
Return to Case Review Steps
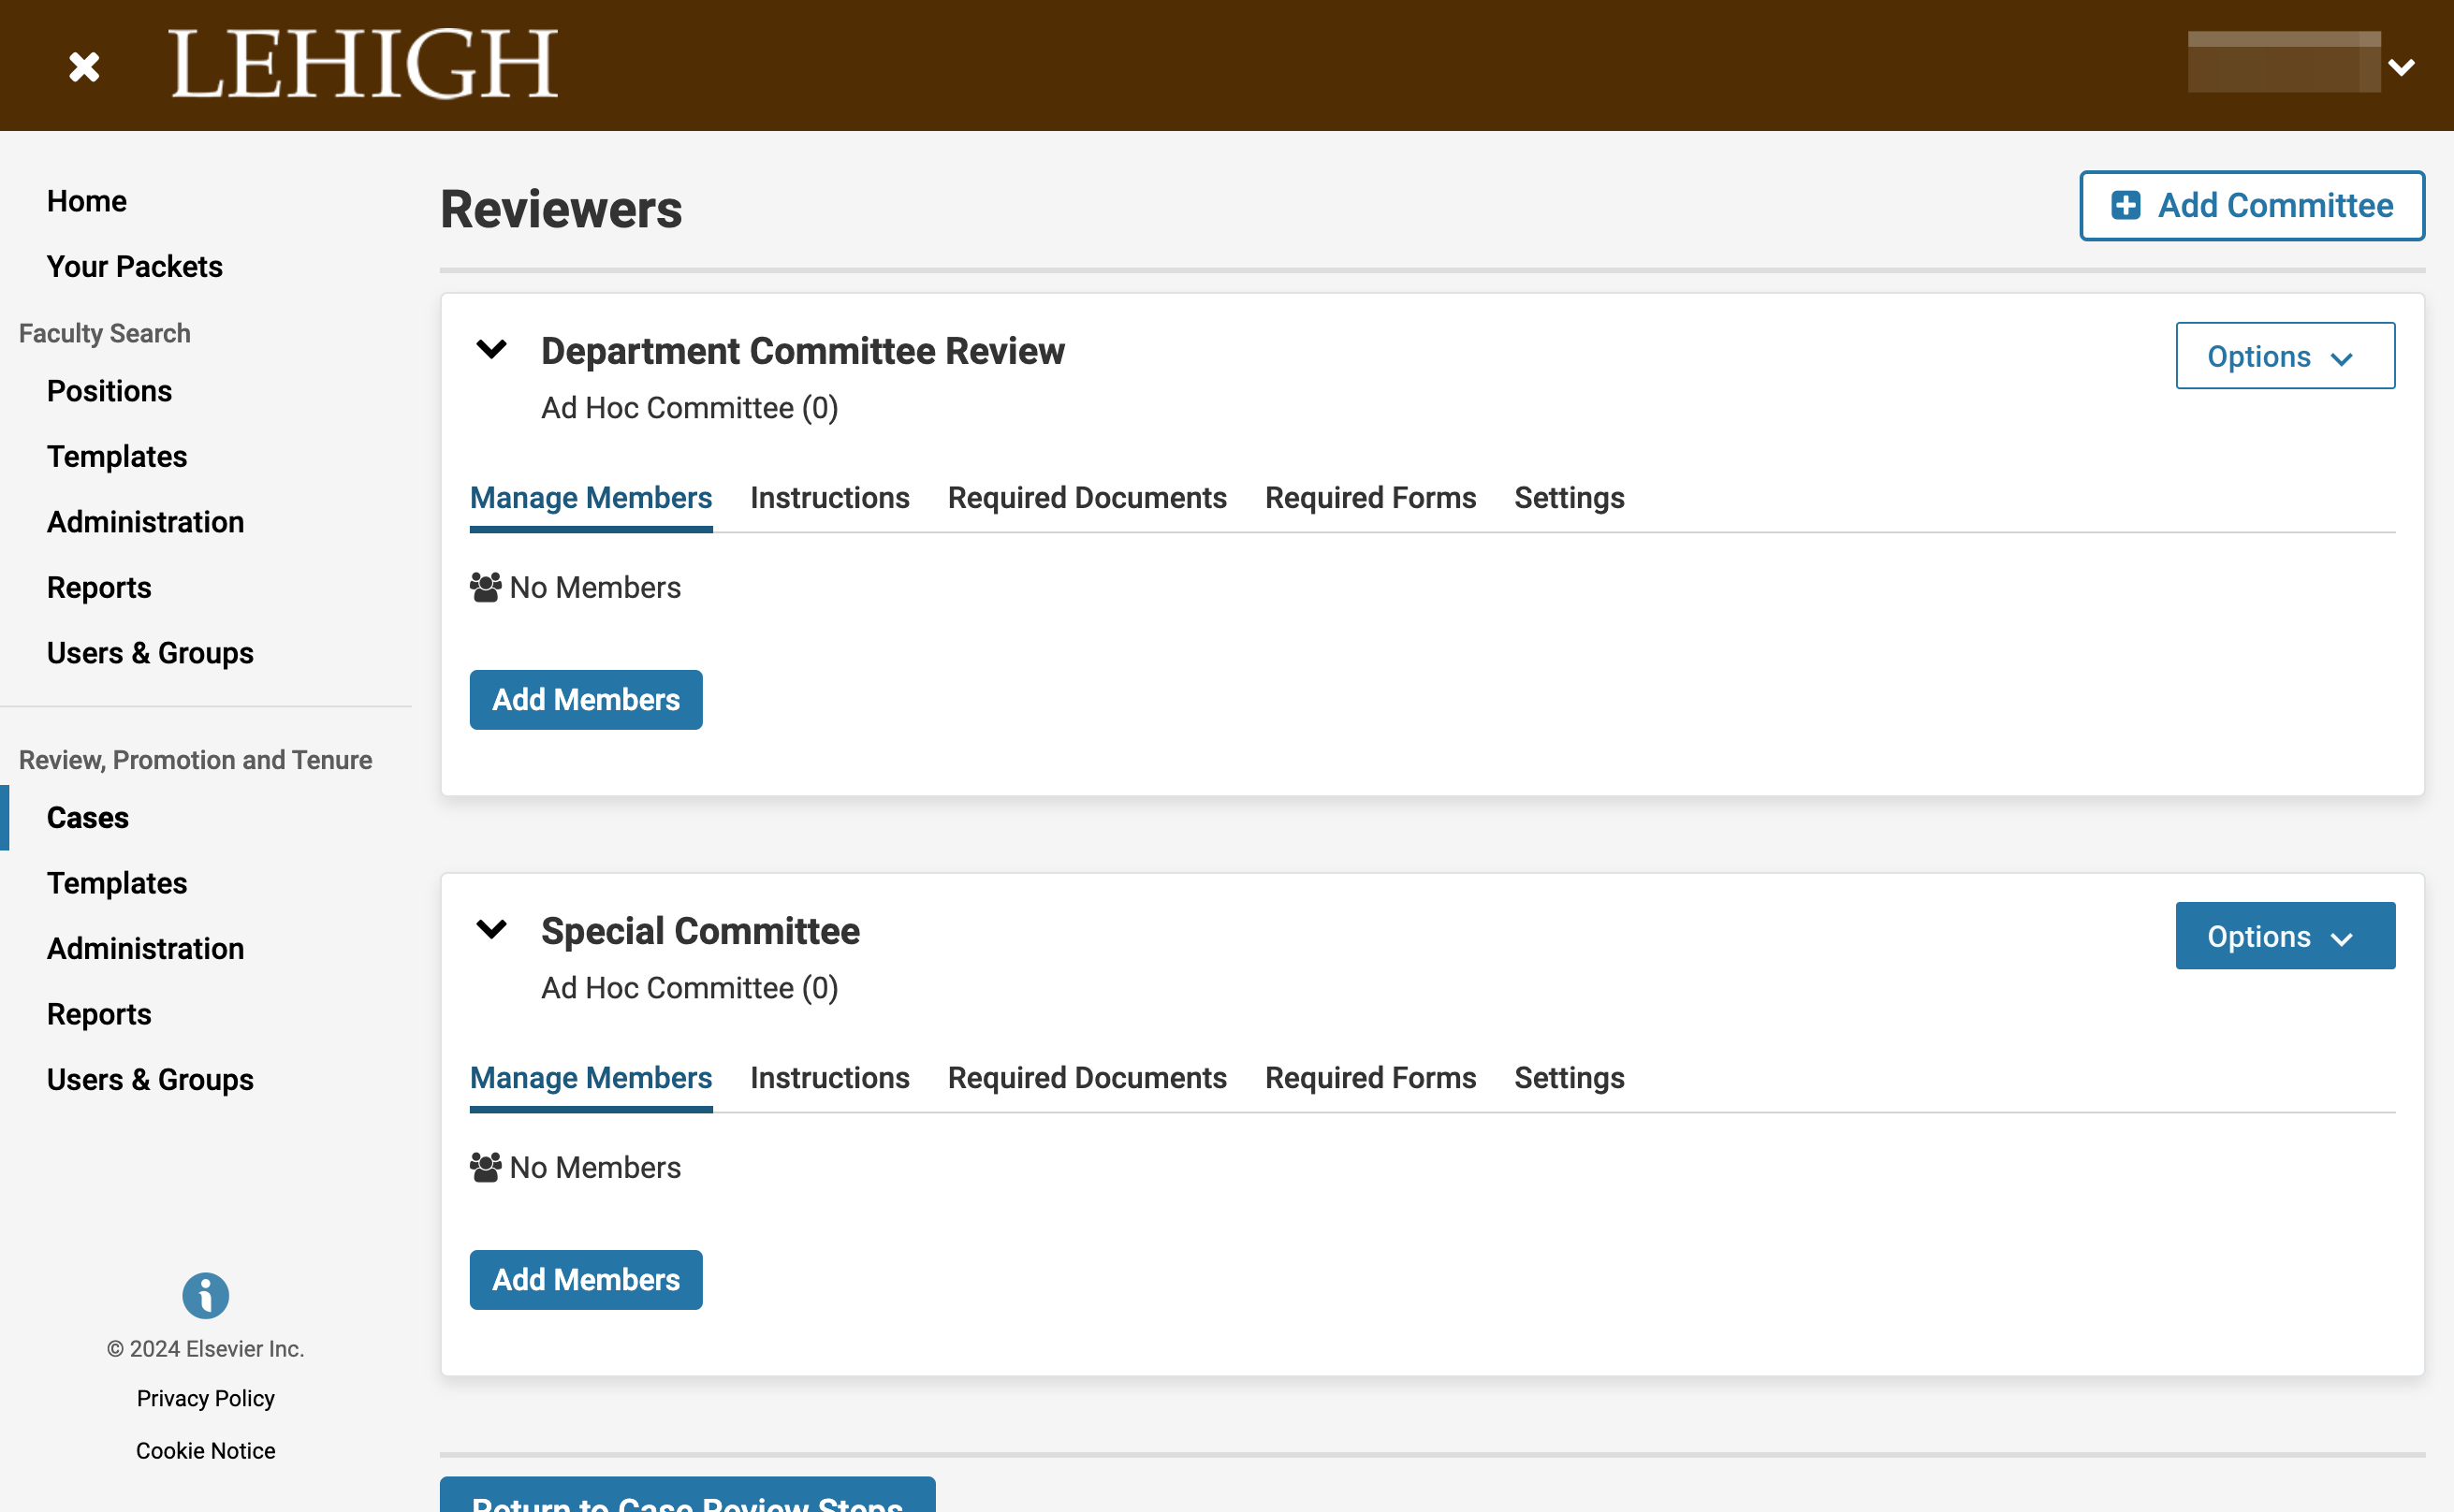coord(688,1496)
